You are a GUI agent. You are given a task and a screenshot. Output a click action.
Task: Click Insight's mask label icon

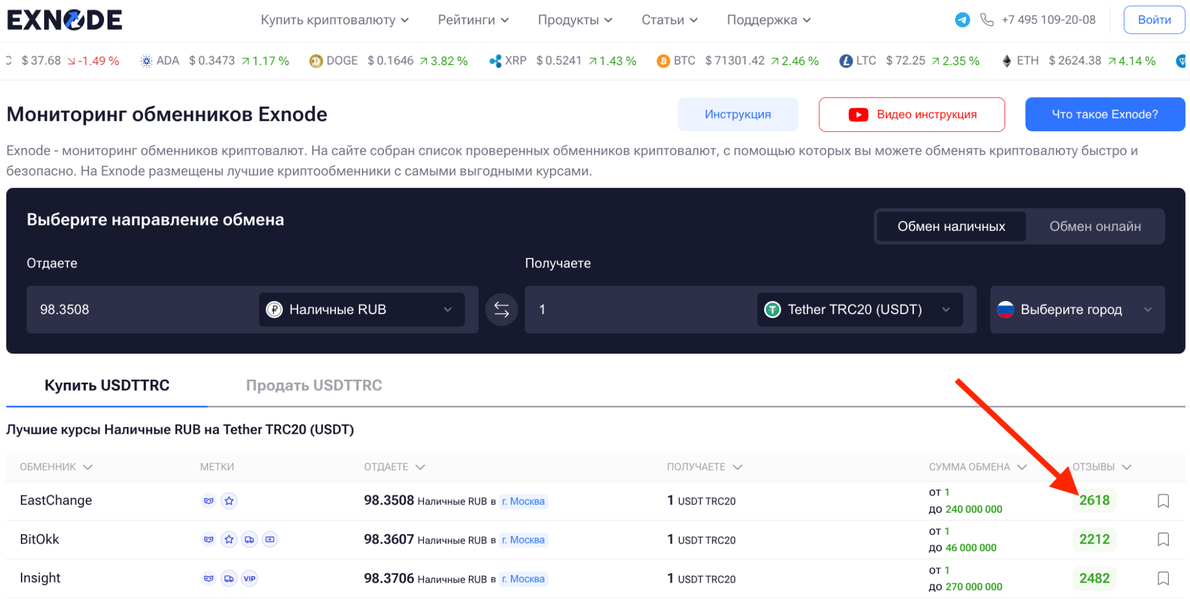coord(209,578)
